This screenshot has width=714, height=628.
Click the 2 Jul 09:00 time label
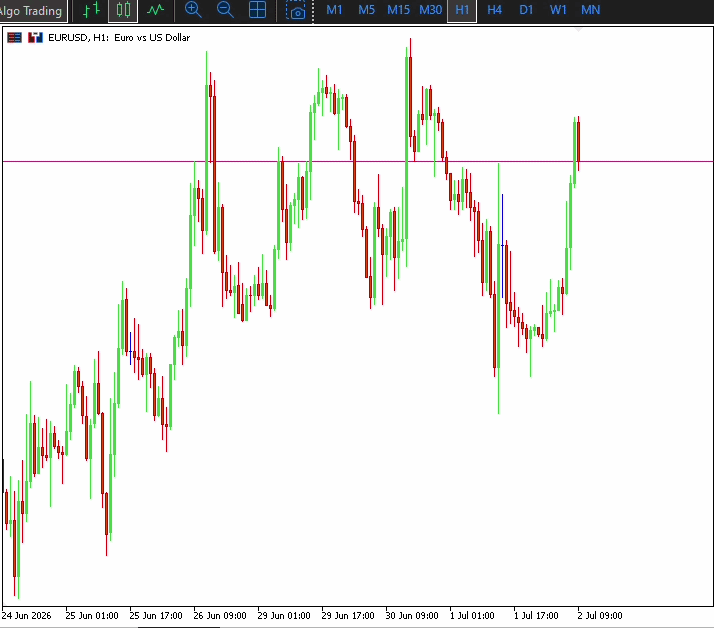point(600,616)
